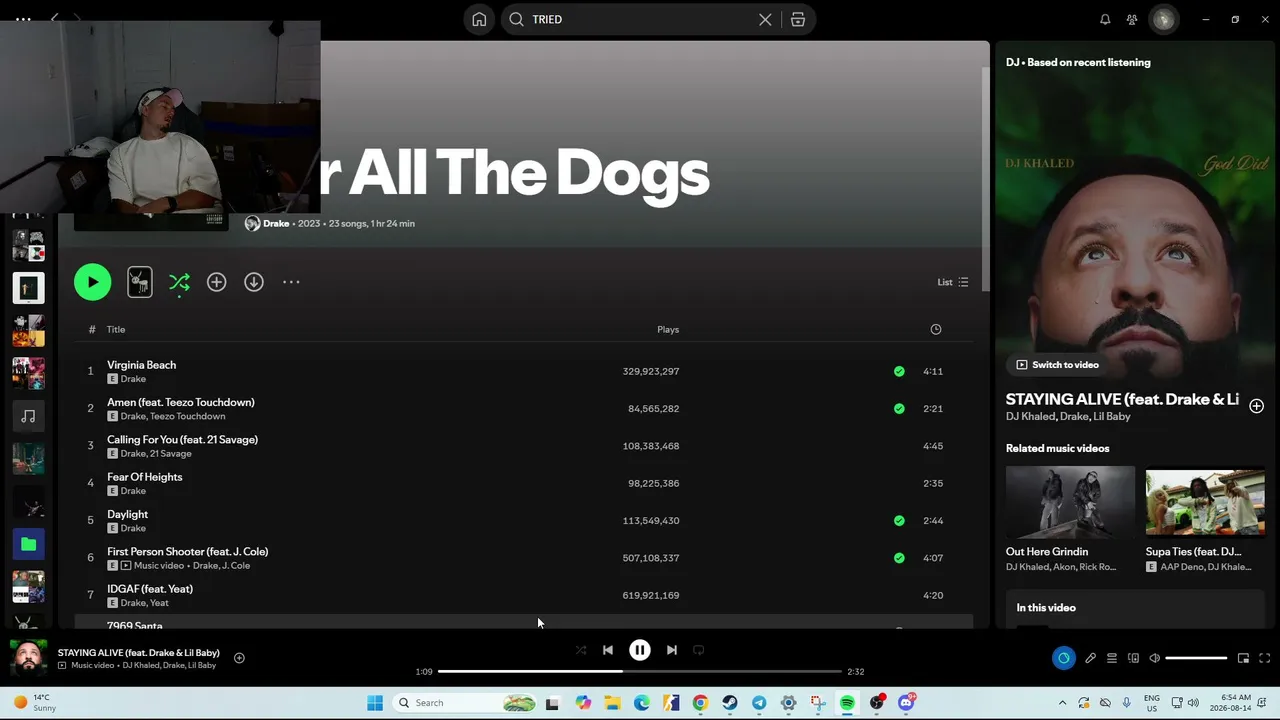Play the For All The Dogs album

[x=92, y=282]
